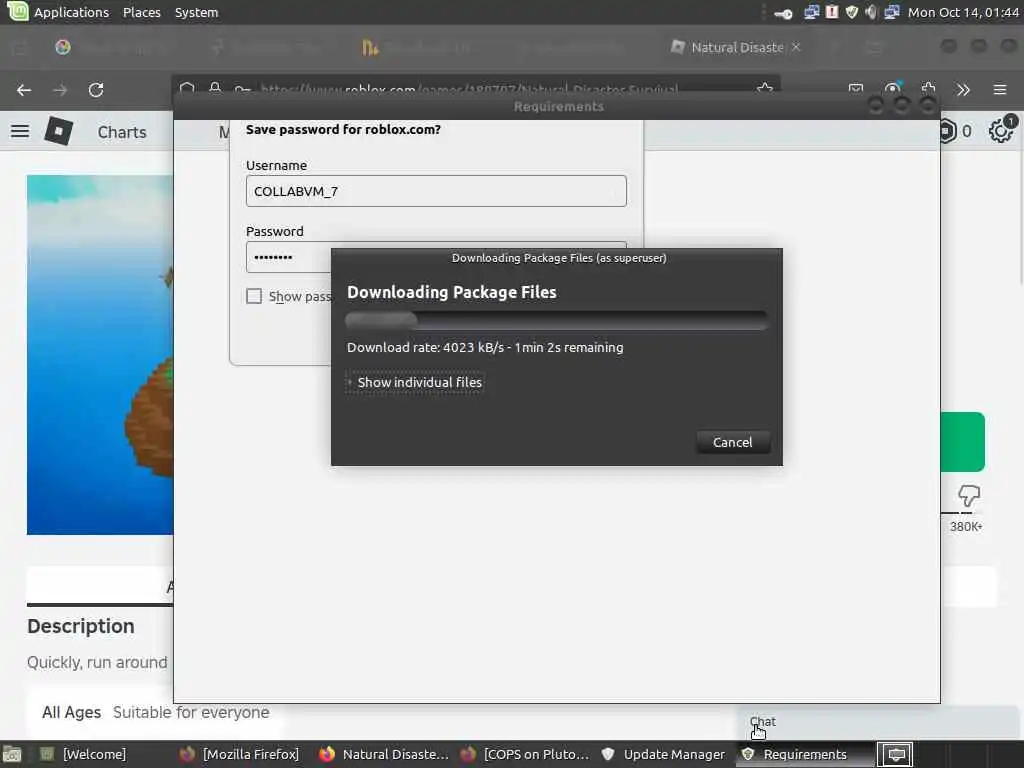
Task: Open the Applications menu
Action: 71,12
